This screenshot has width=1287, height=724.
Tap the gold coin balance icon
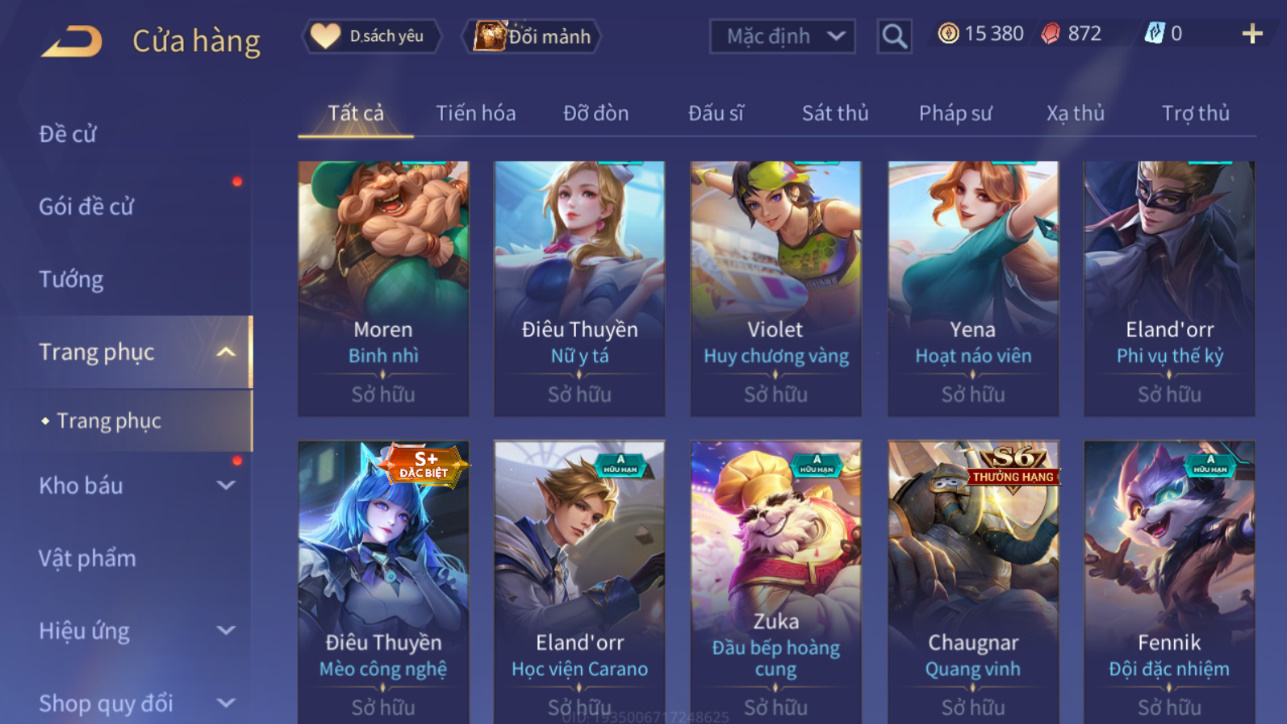pos(948,34)
